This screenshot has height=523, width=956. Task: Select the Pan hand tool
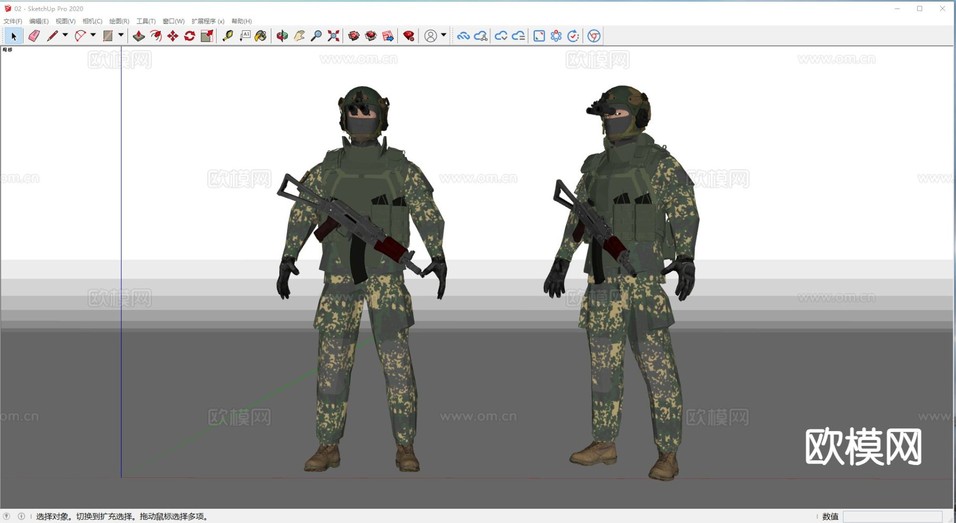pos(299,36)
